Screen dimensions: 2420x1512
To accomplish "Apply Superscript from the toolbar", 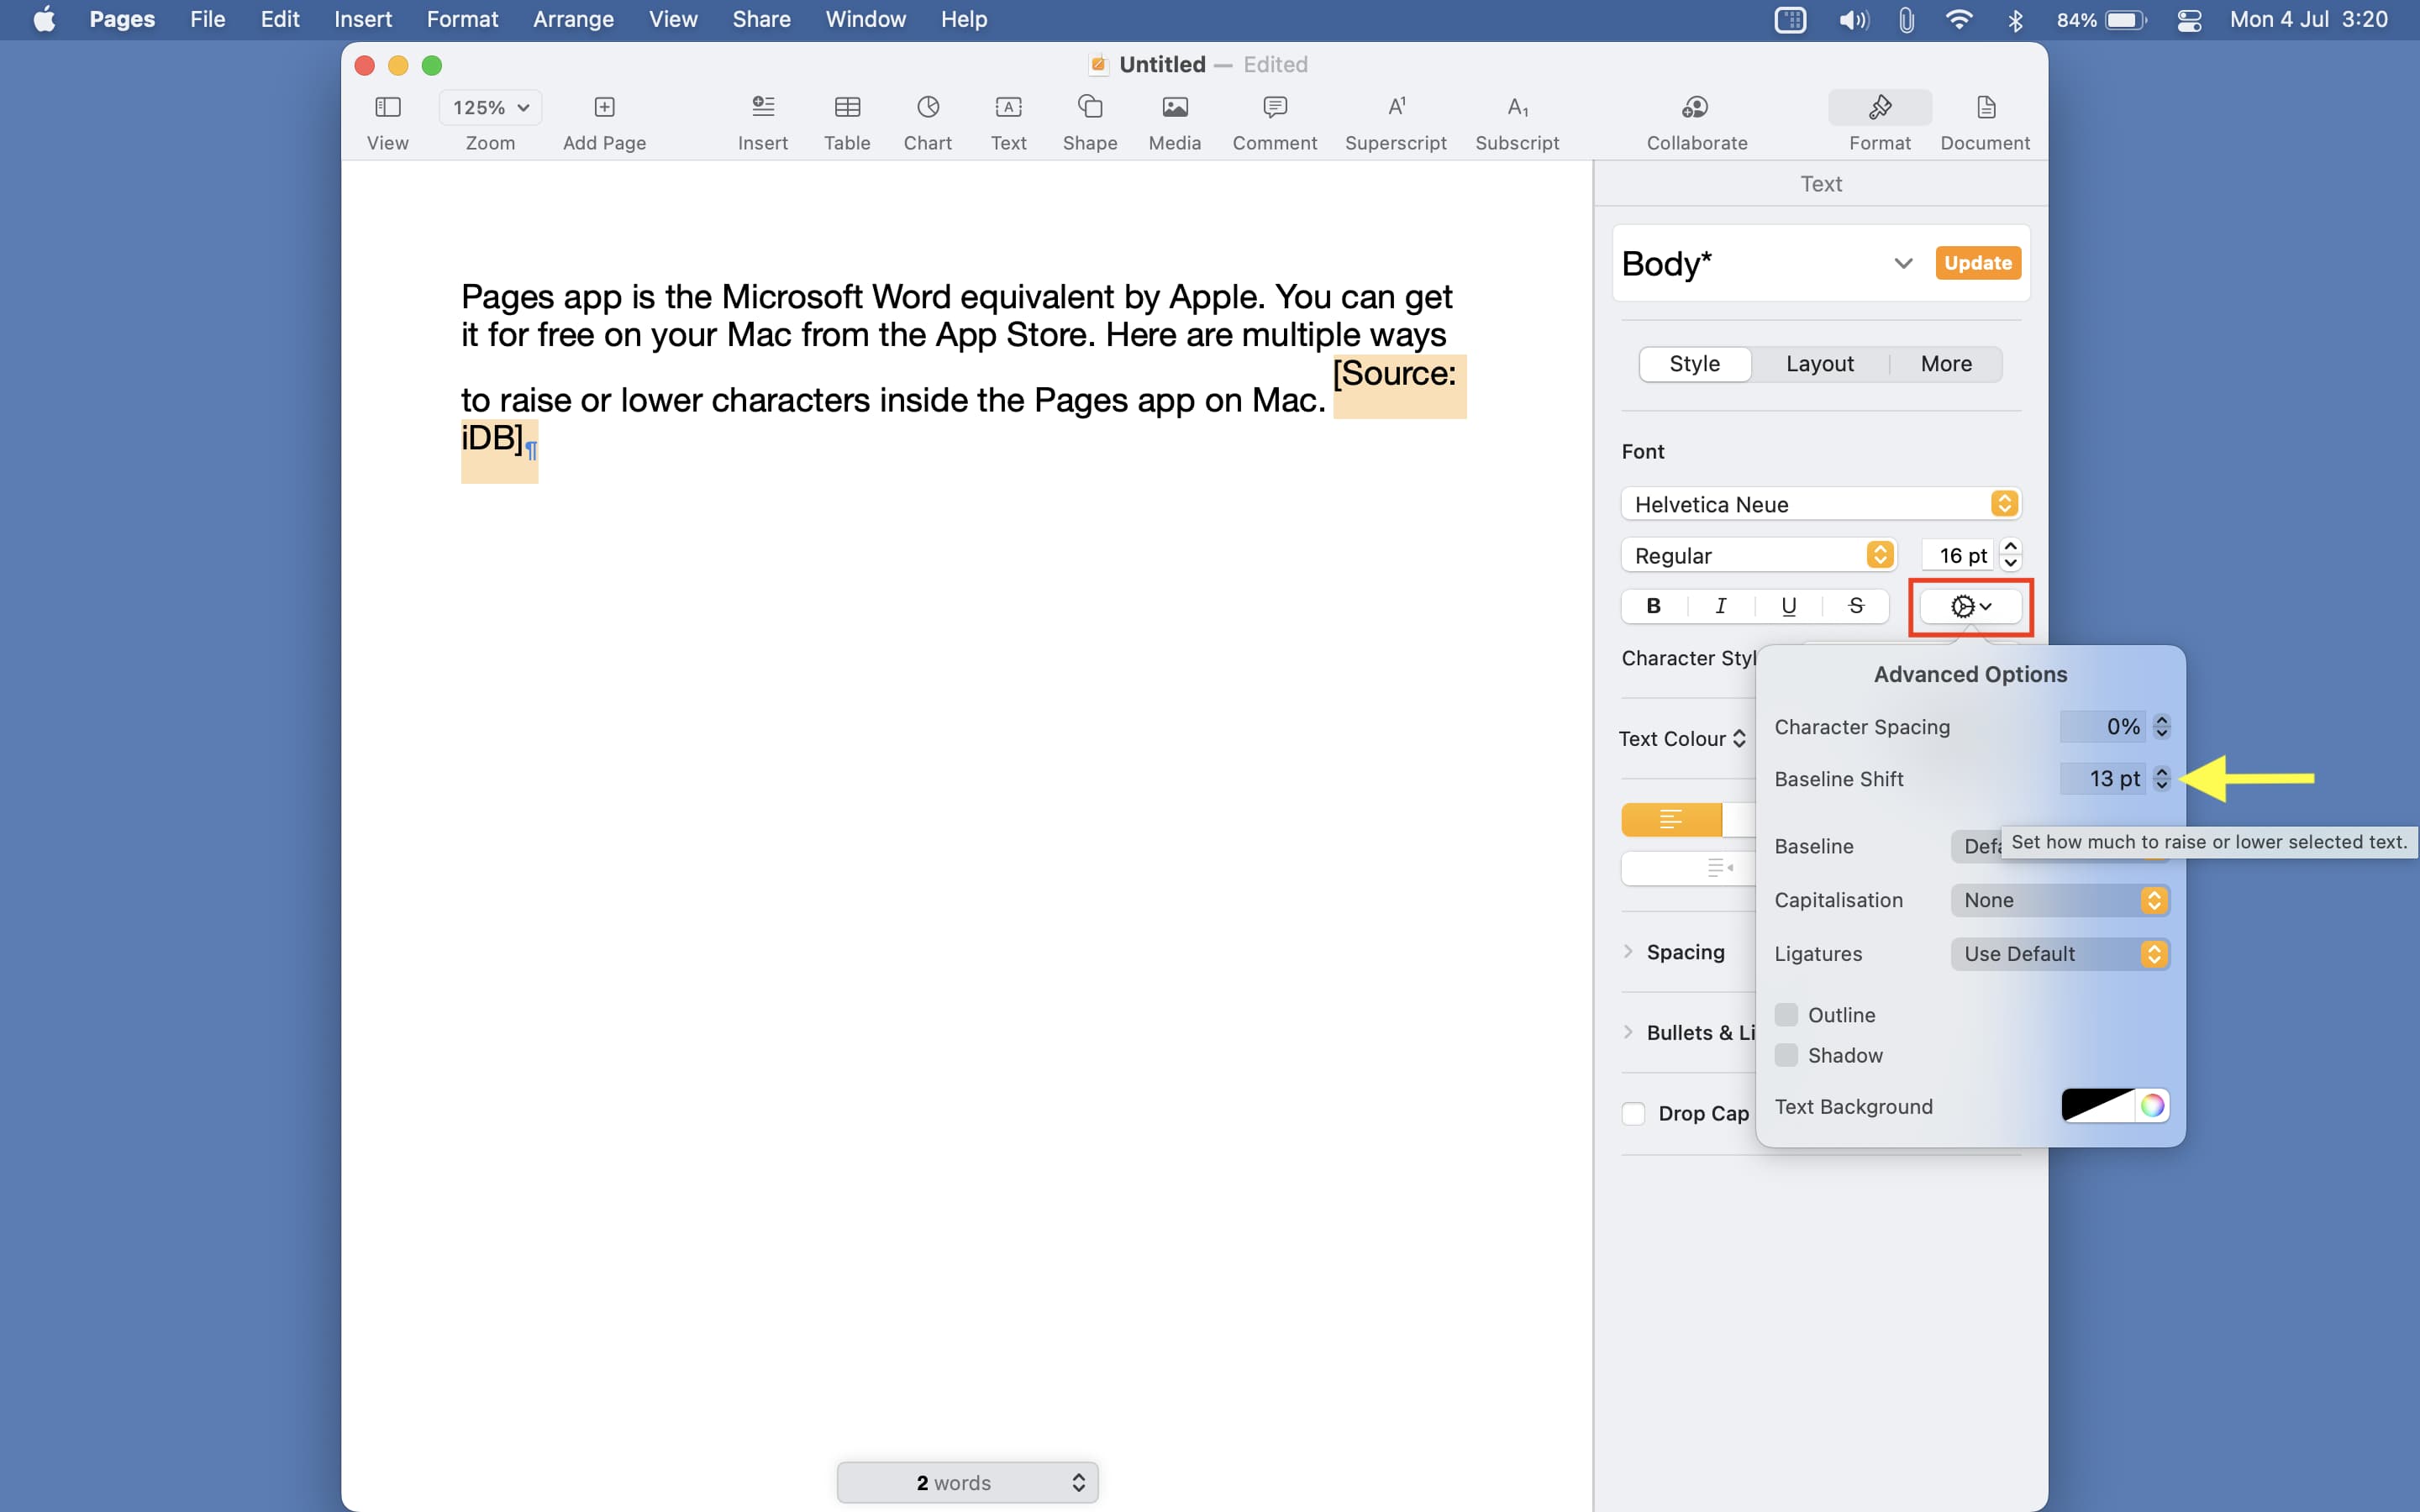I will tap(1396, 107).
